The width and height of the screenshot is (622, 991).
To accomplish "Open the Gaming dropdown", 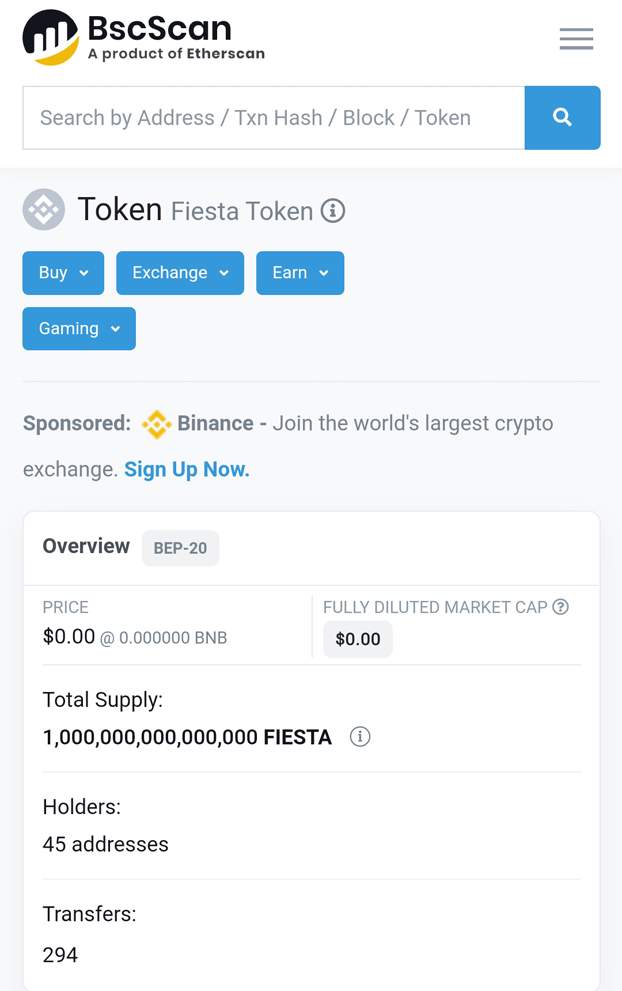I will 78,328.
